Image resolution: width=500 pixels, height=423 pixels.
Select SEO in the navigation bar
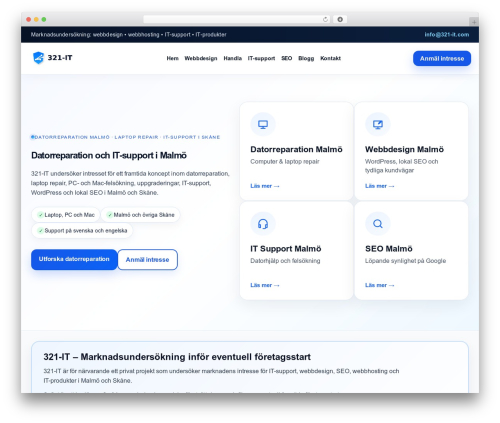(x=286, y=58)
